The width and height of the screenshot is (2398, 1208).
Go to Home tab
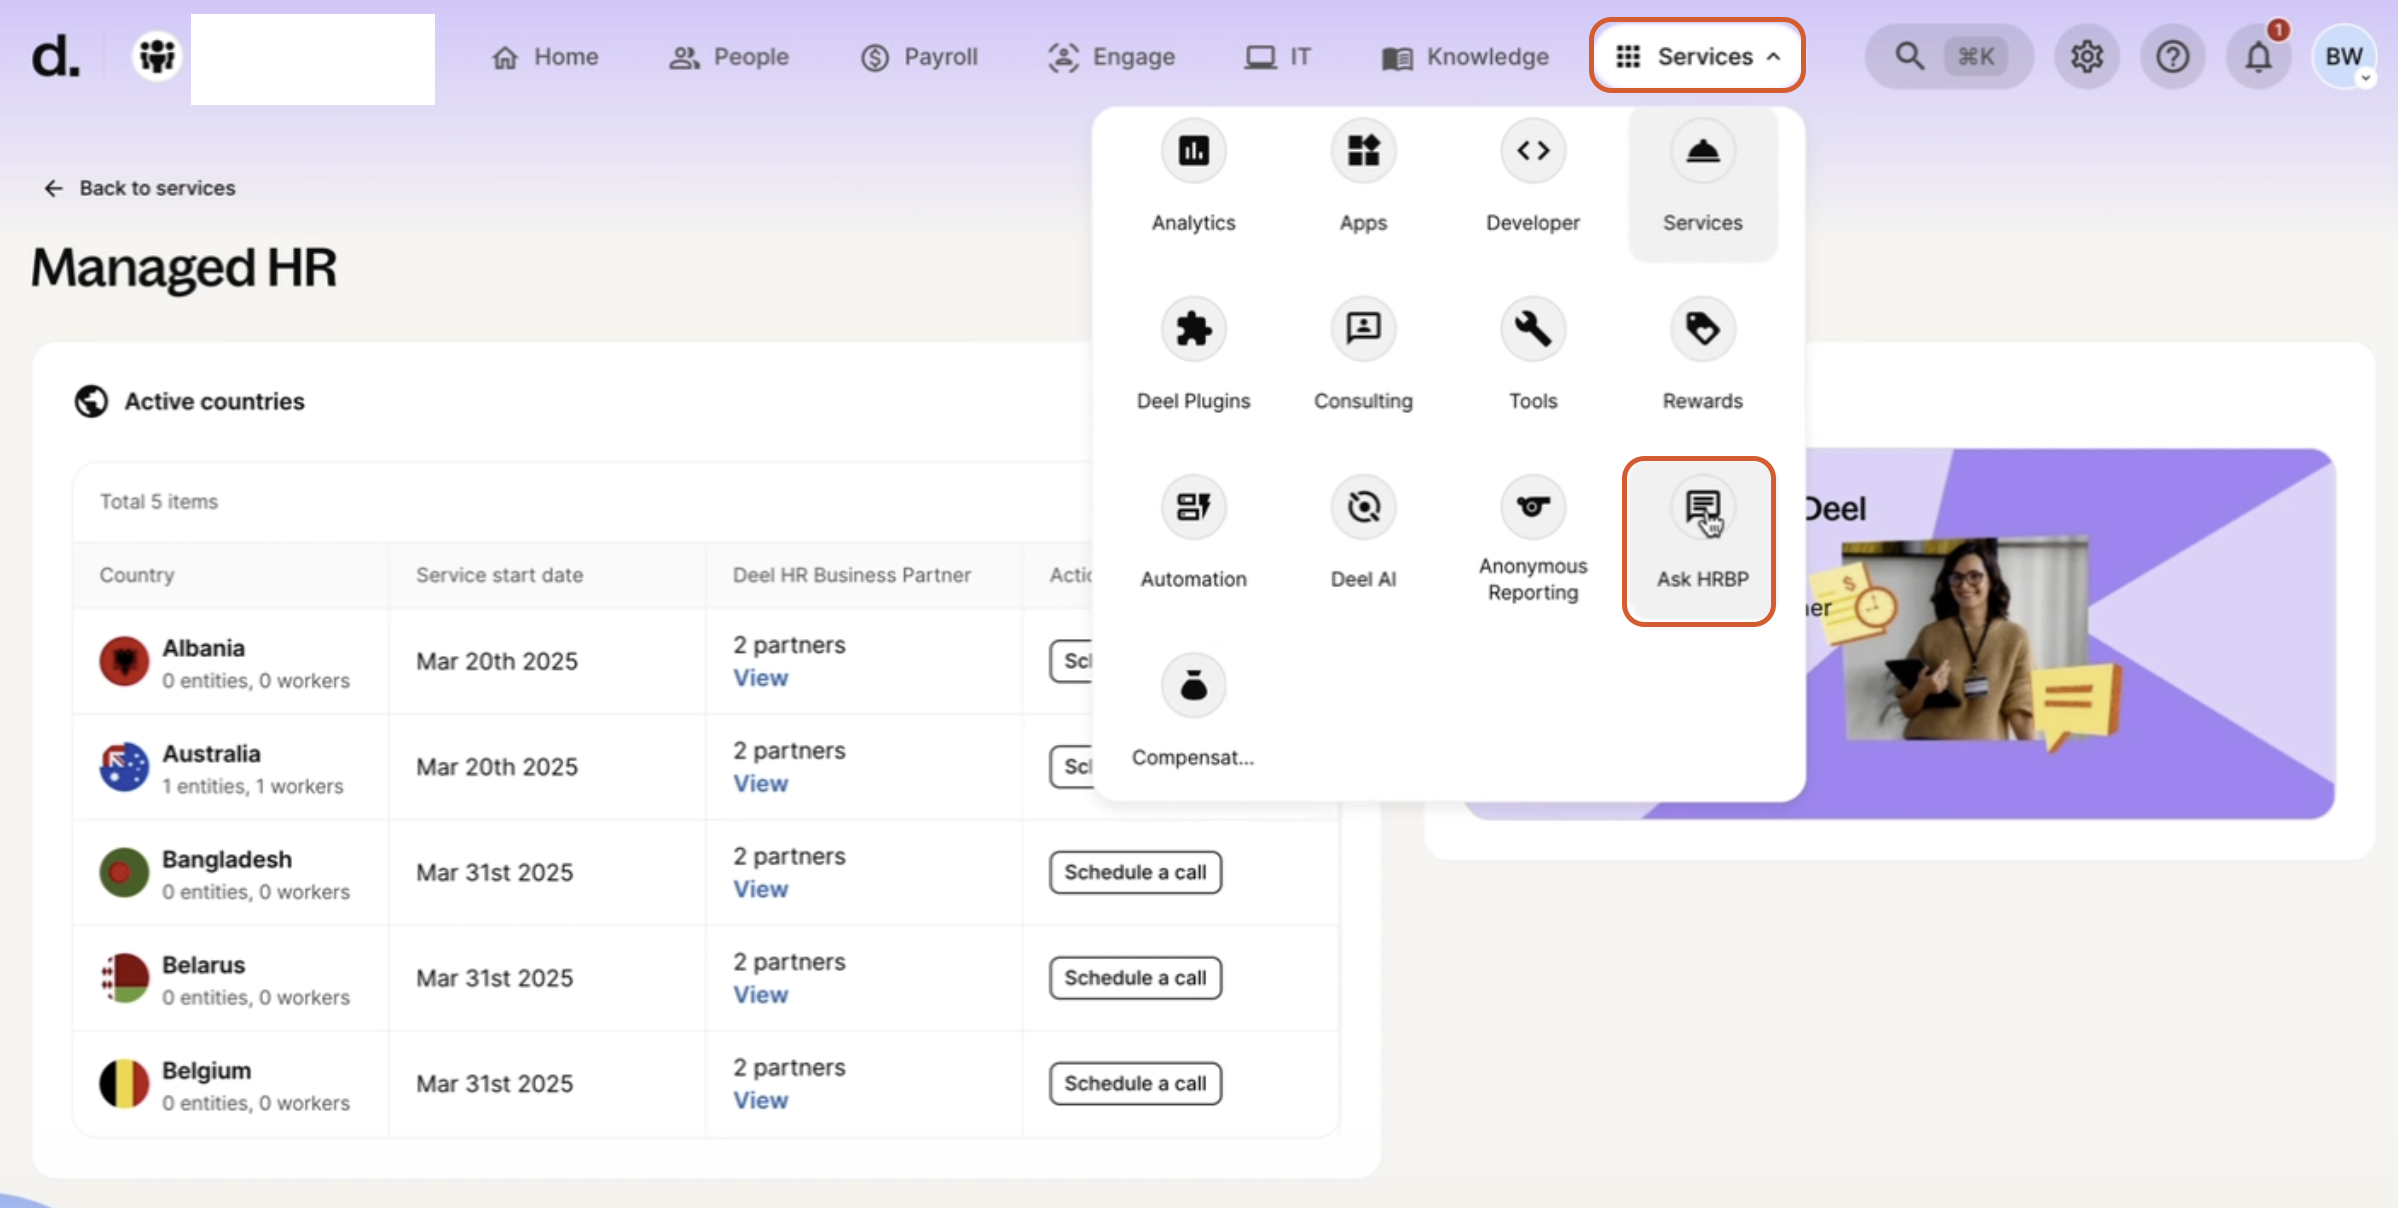[x=545, y=57]
